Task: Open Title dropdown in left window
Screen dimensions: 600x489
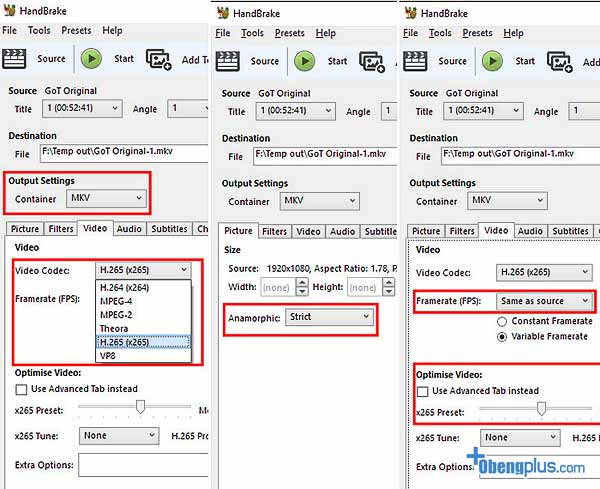Action: coord(82,109)
